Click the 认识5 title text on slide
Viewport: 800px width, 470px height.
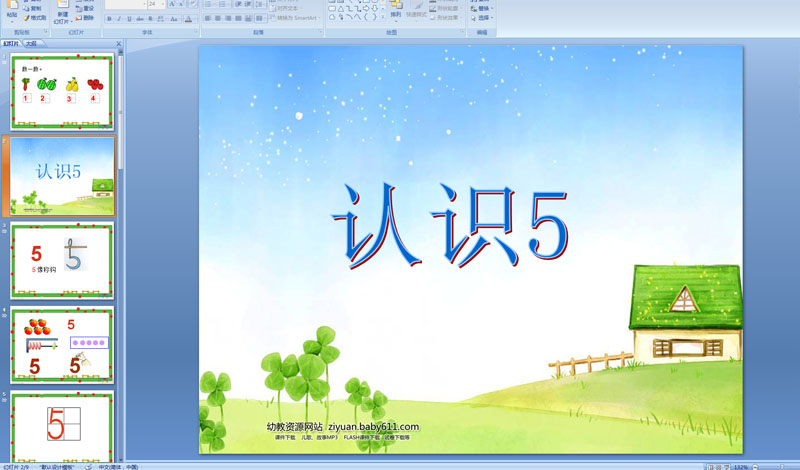click(450, 226)
